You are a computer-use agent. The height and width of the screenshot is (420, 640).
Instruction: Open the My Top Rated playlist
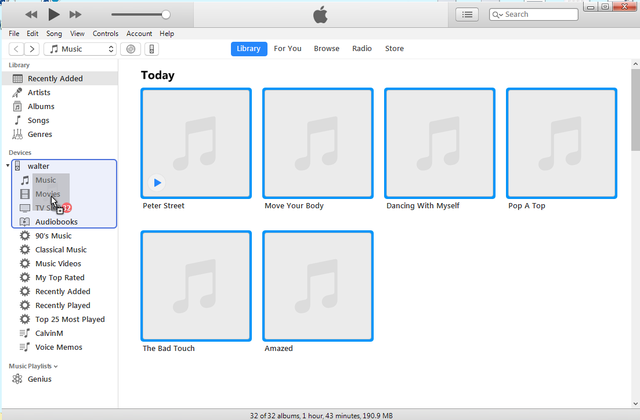60,278
